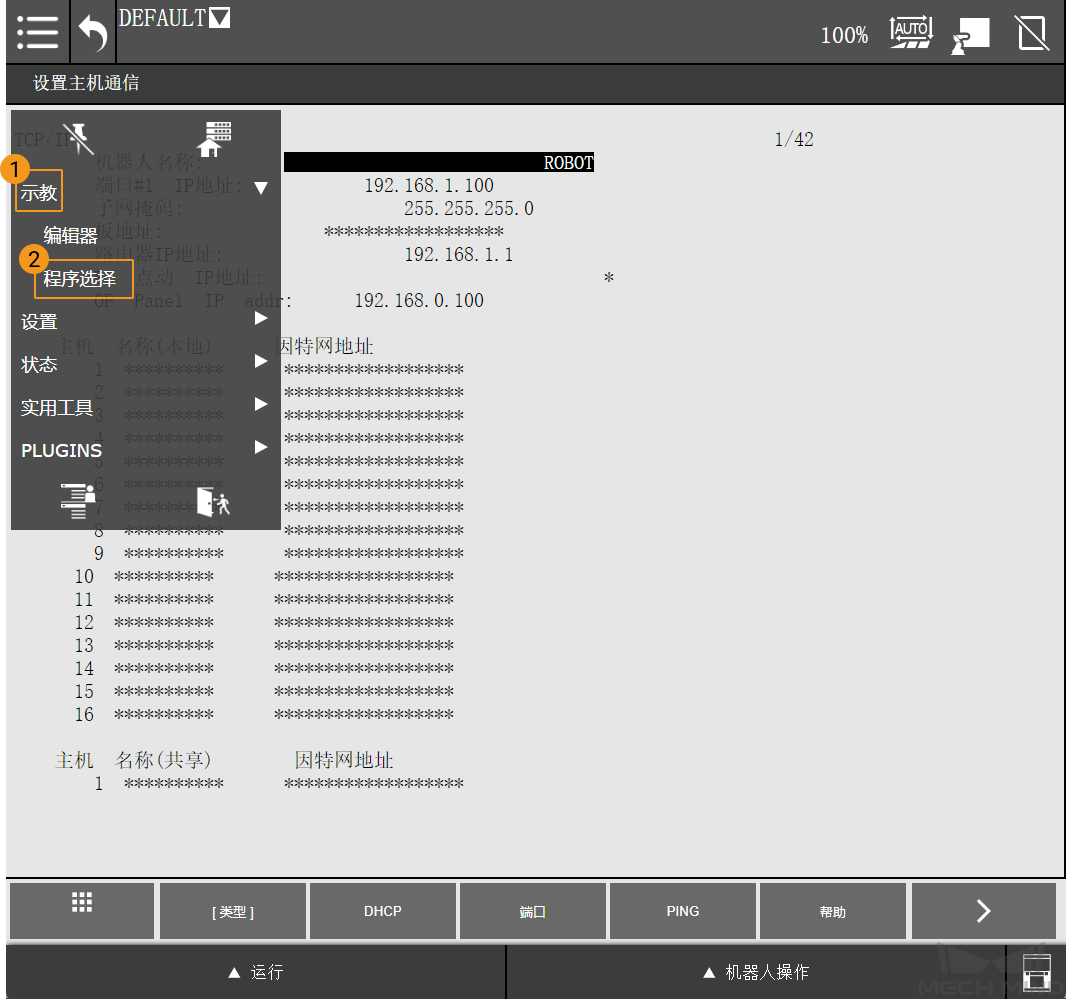Screen dimensions: 1066x999
Task: Click the crossed-out tablet icon
Action: tap(1031, 33)
